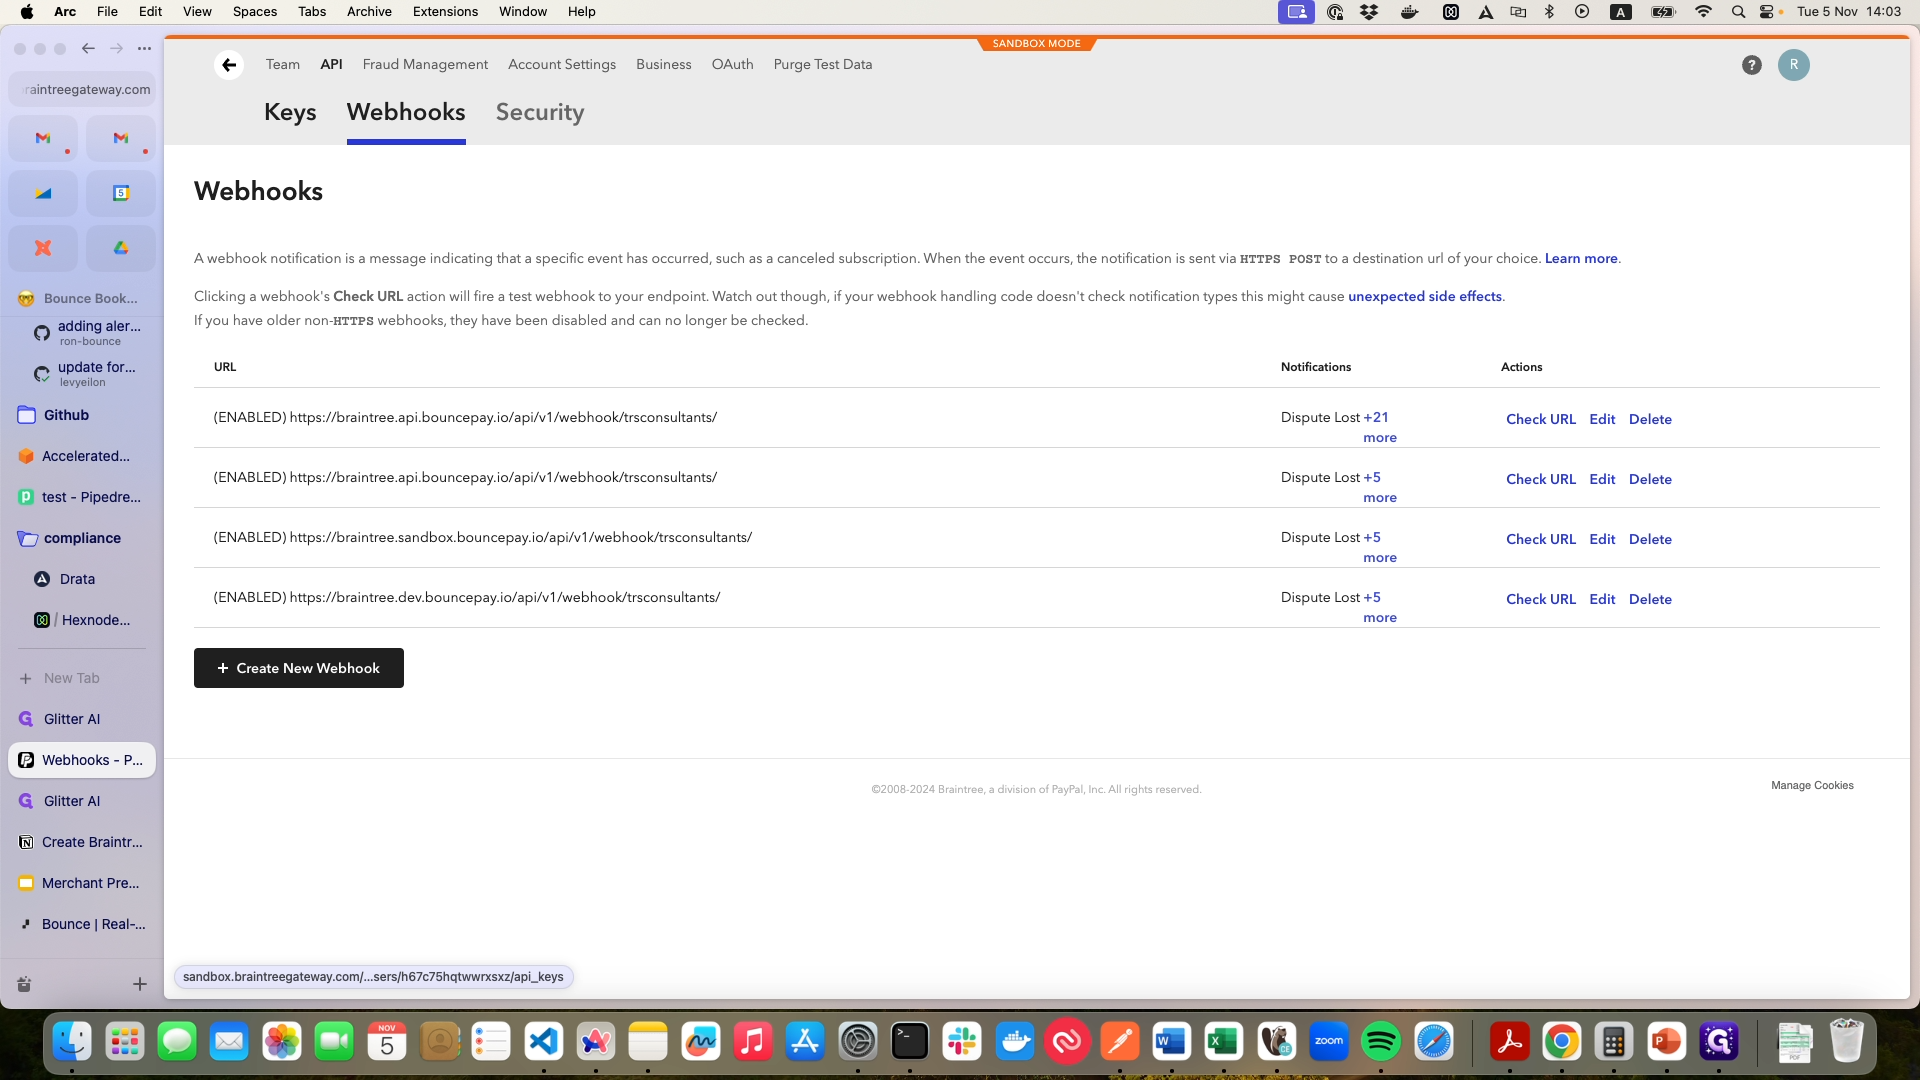Viewport: 1920px width, 1080px height.
Task: Open the 'adding aler...' GitHub tab
Action: point(90,333)
